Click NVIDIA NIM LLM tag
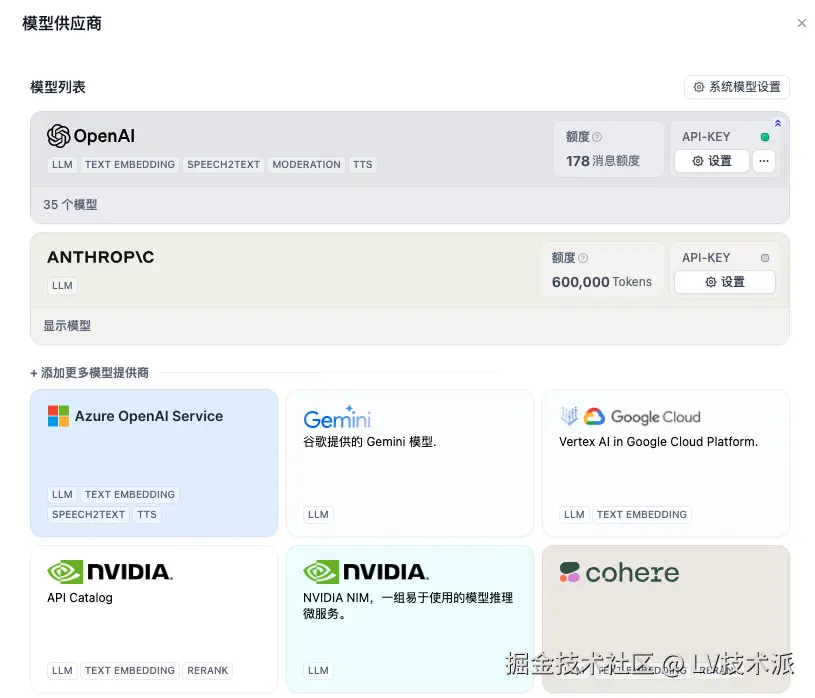 point(318,670)
